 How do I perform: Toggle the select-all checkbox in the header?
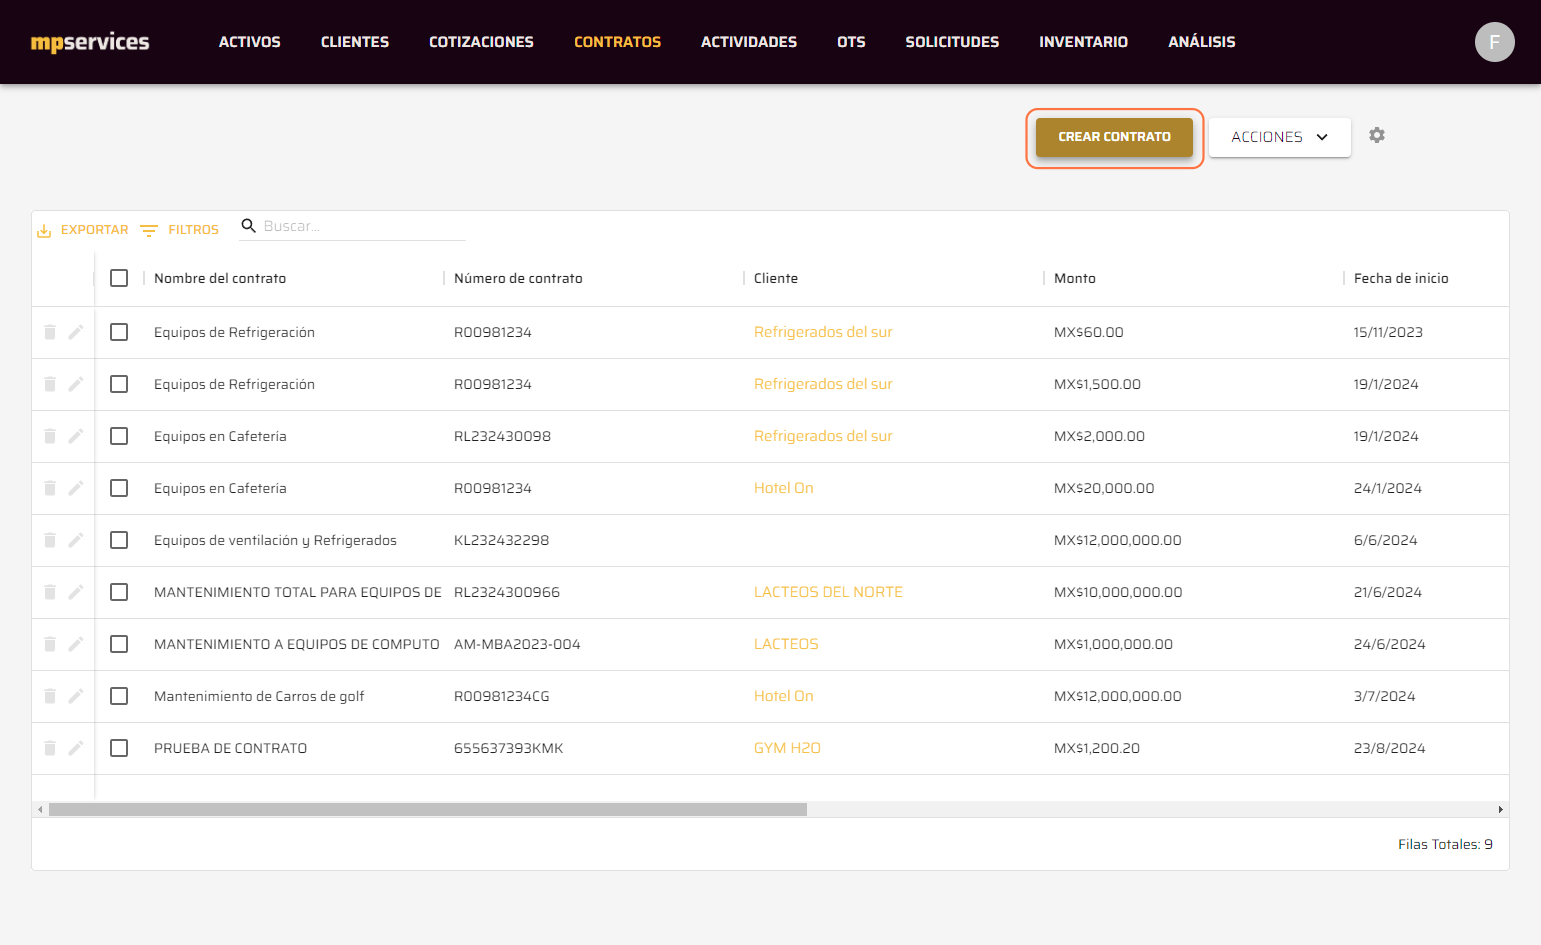(x=119, y=278)
